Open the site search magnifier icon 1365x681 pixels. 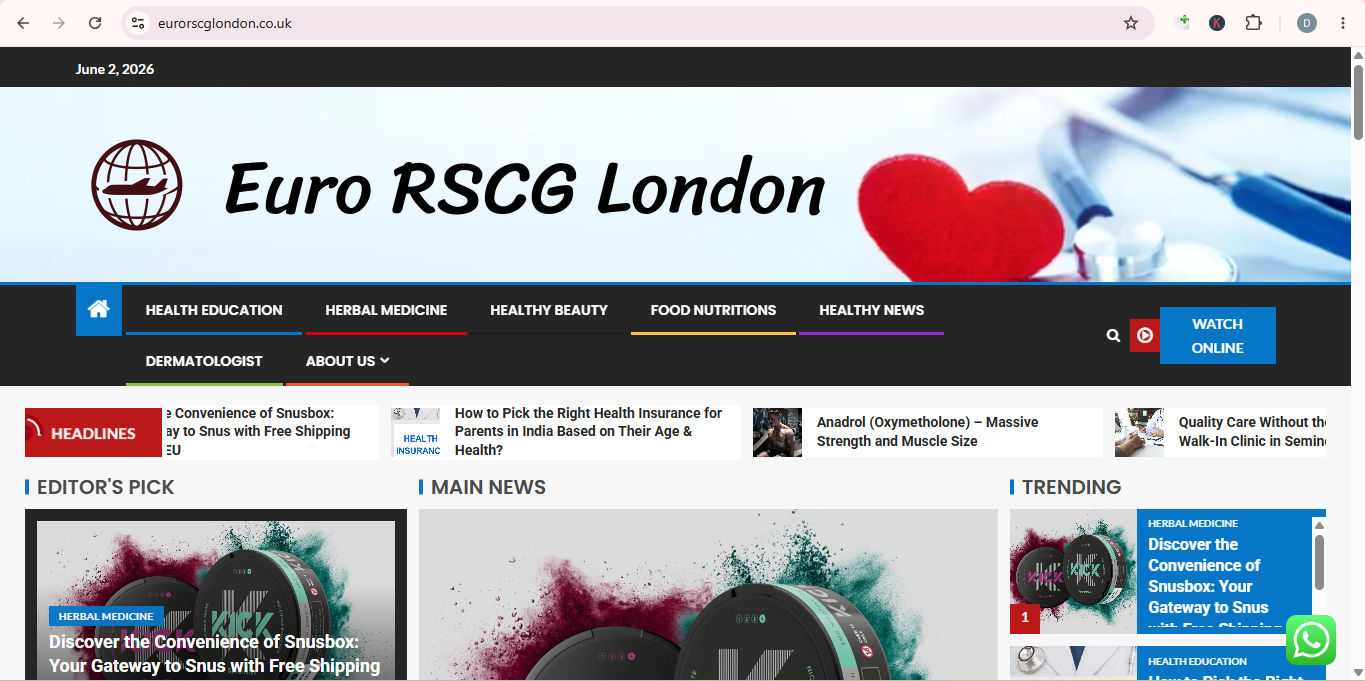click(1113, 336)
